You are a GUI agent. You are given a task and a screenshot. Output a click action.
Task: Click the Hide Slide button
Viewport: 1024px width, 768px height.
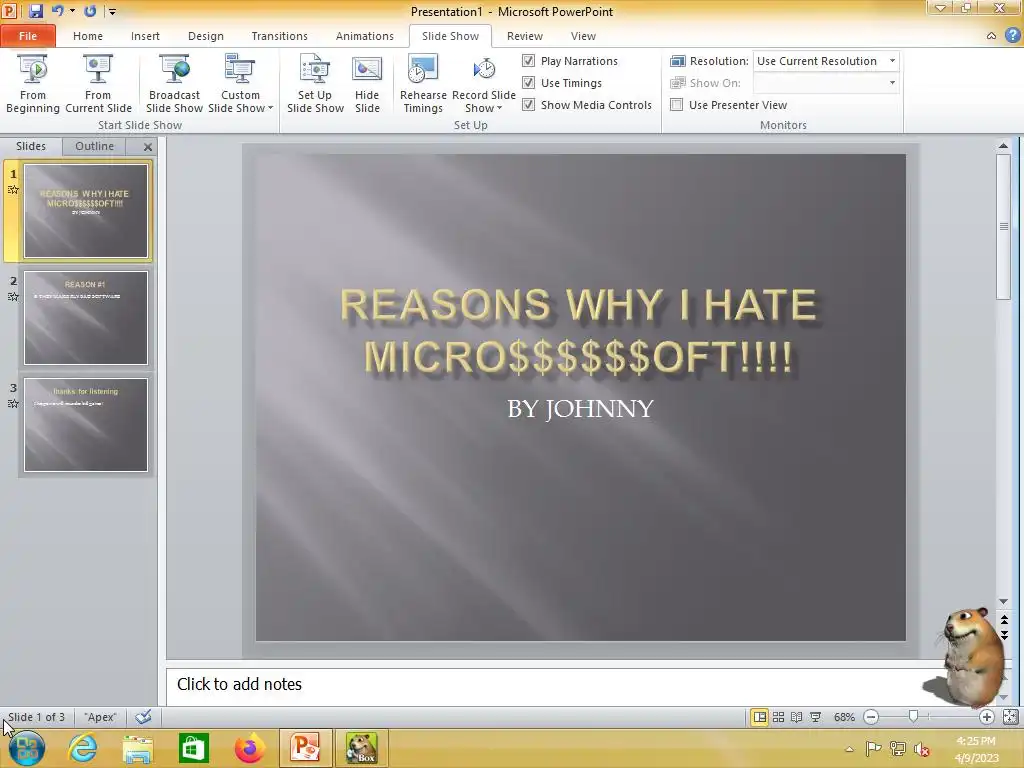coord(367,84)
